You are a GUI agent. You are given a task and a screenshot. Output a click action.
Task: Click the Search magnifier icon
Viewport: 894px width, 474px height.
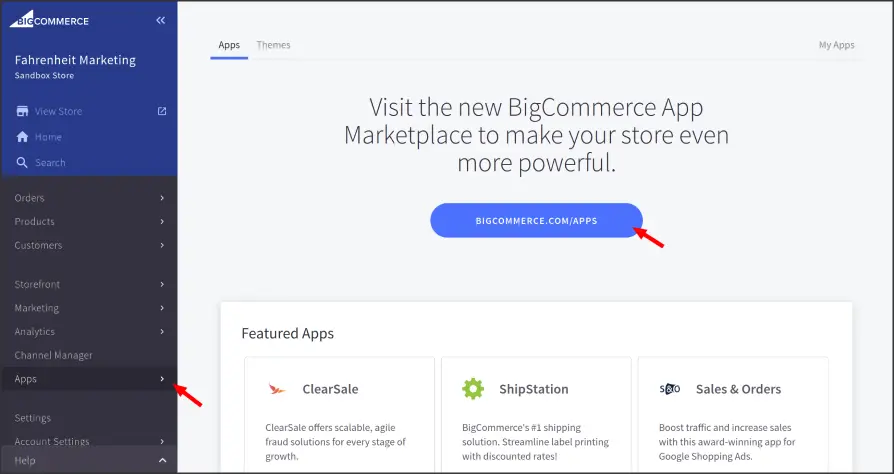tap(22, 163)
